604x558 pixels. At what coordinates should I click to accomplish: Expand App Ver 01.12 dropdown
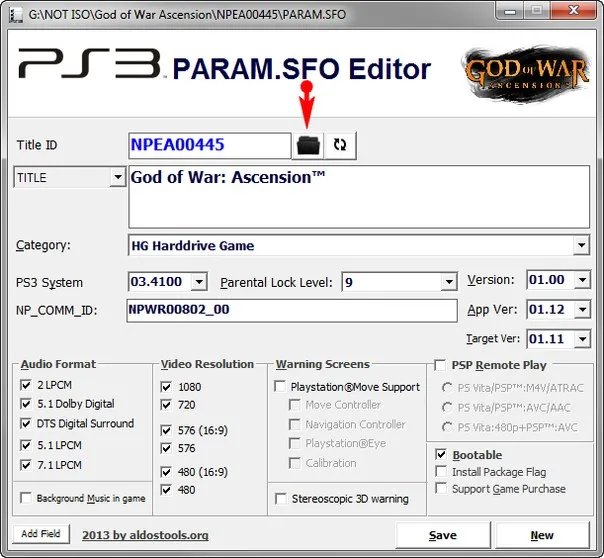[x=582, y=309]
